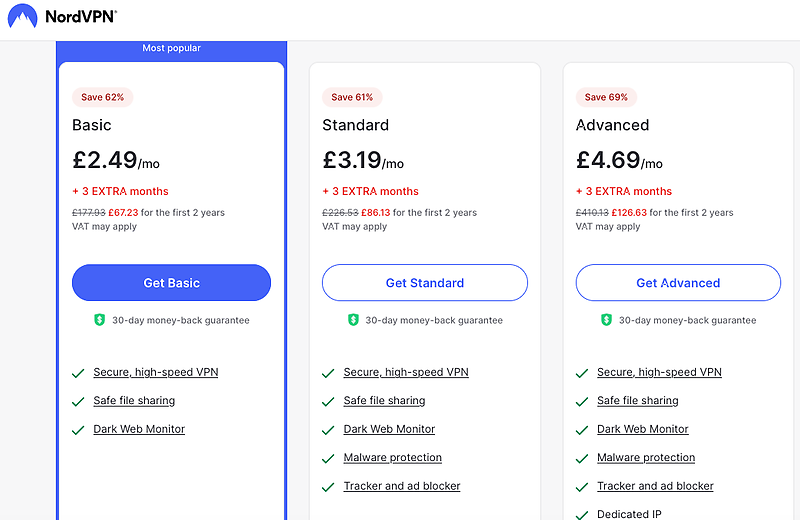Open Secure, high-speed VPN link in Basic
The height and width of the screenshot is (520, 800).
[x=155, y=372]
